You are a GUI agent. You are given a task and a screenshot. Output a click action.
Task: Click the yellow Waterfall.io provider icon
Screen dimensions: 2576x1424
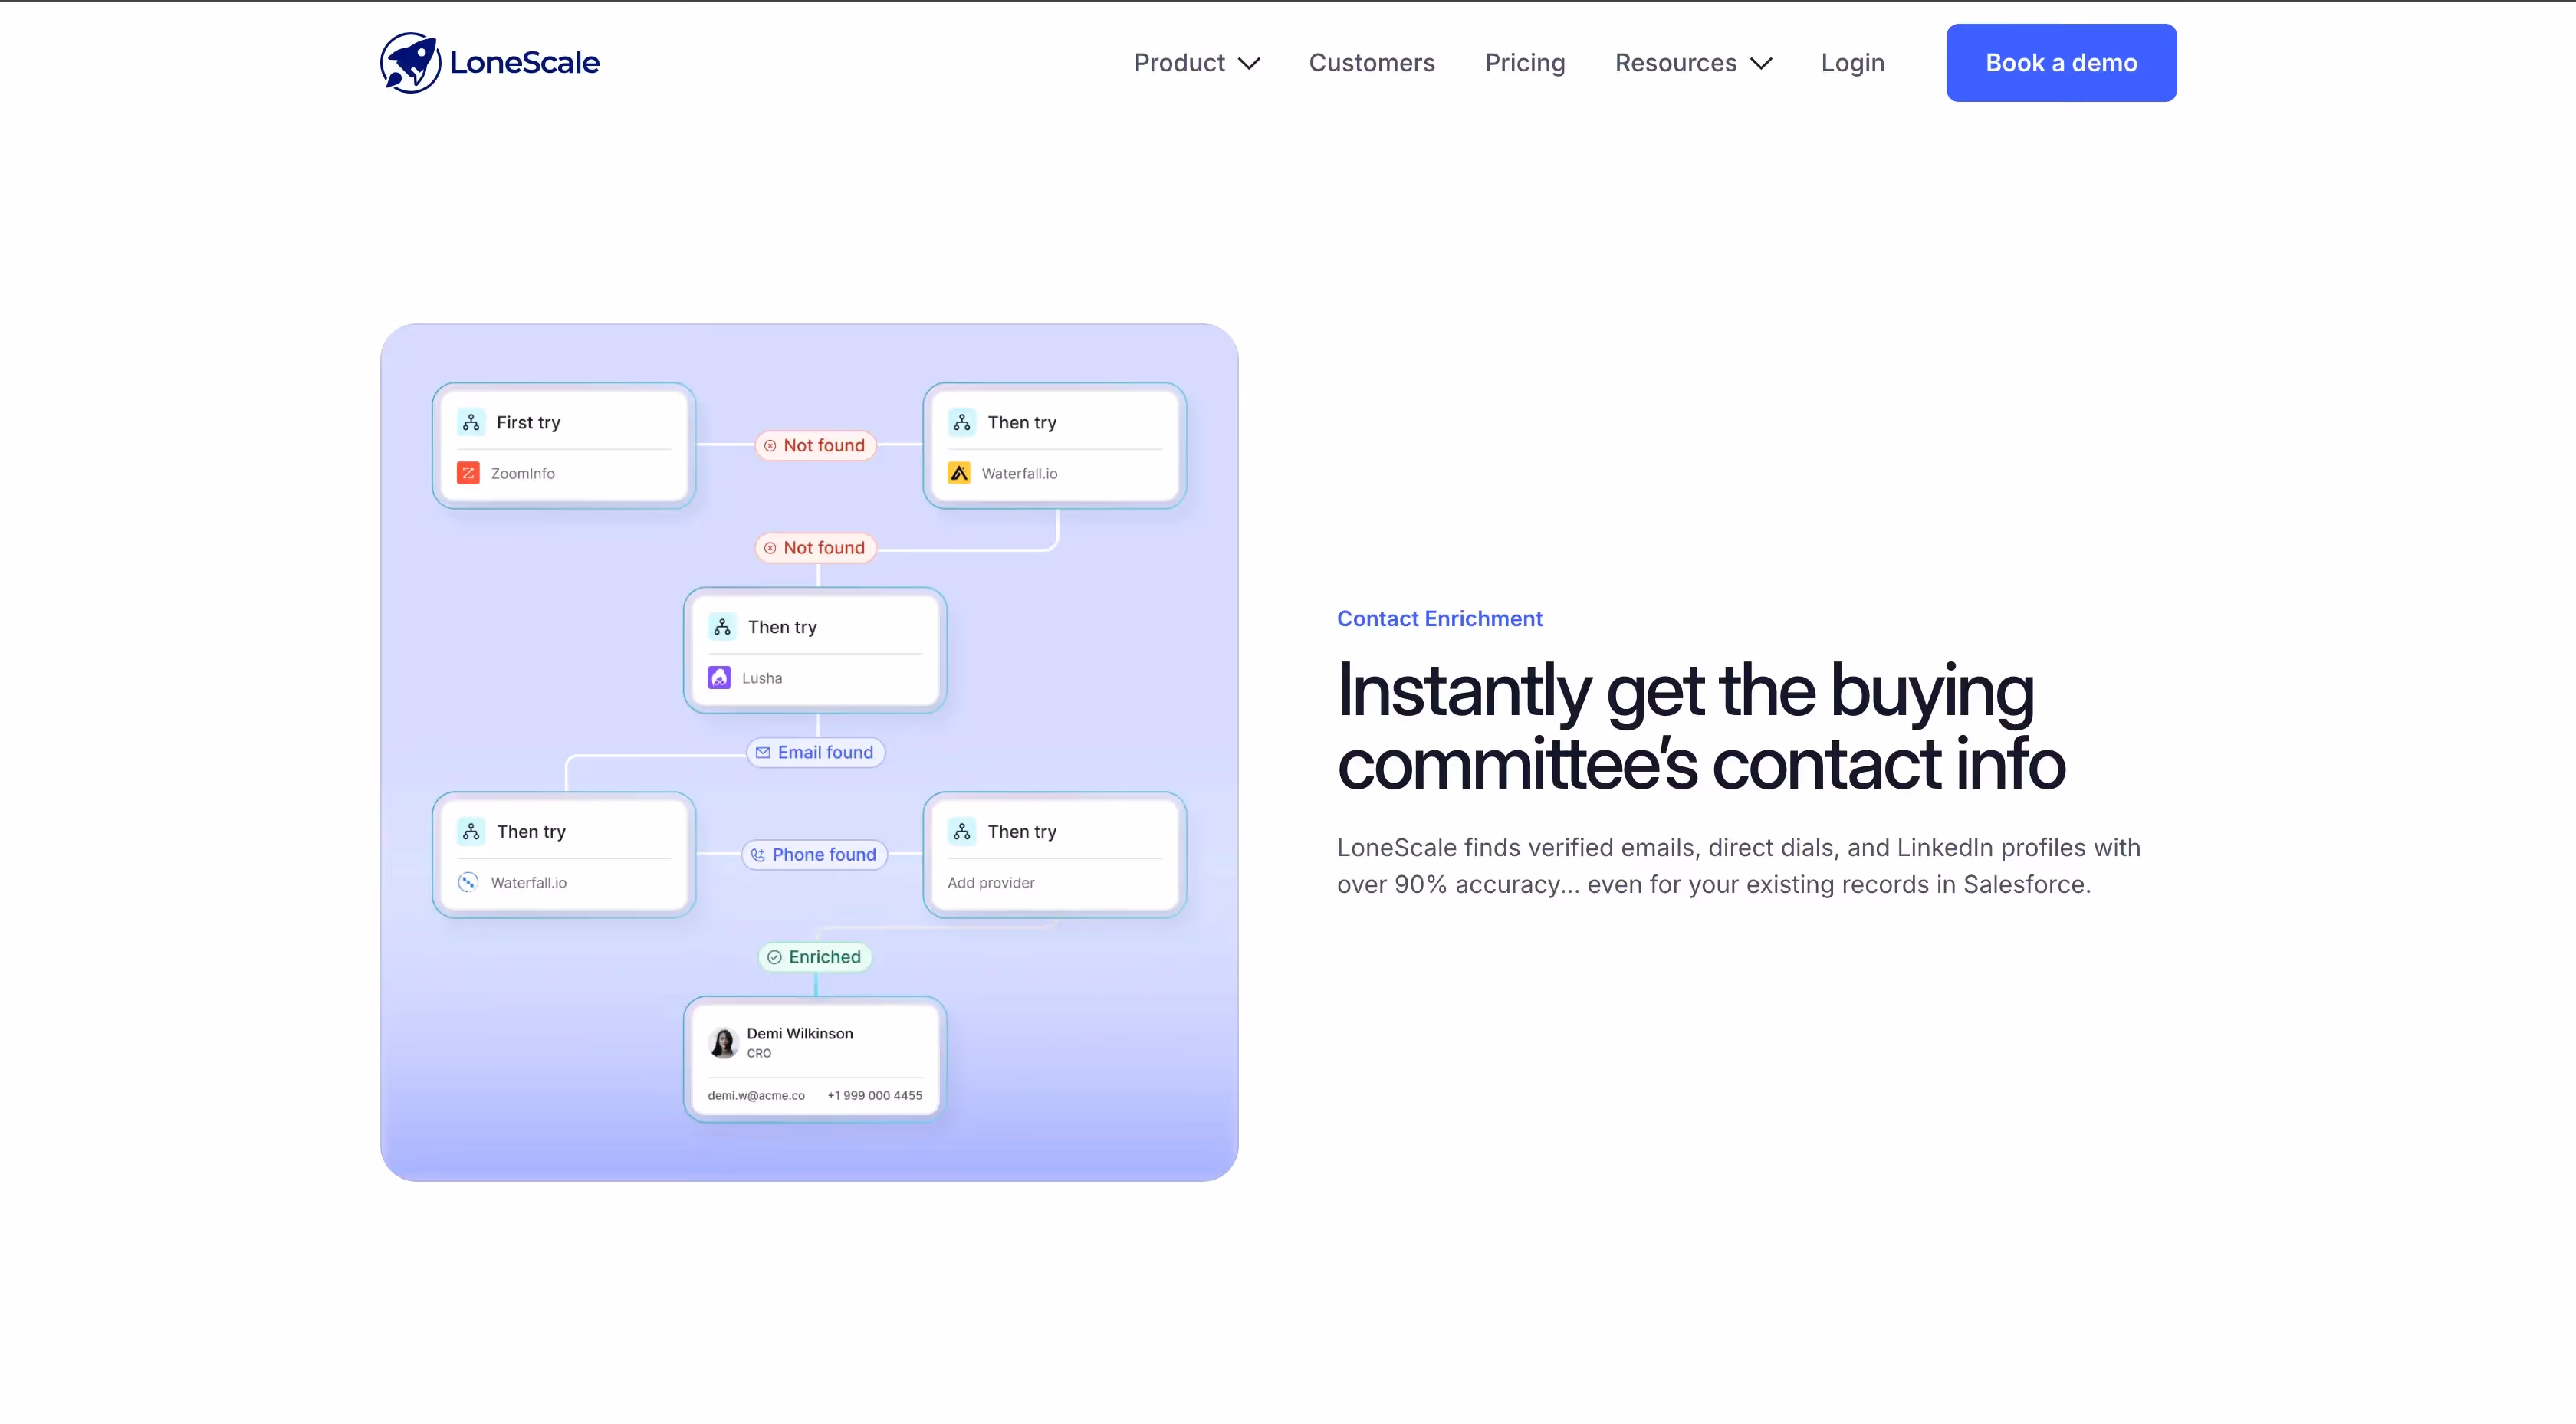tap(959, 473)
